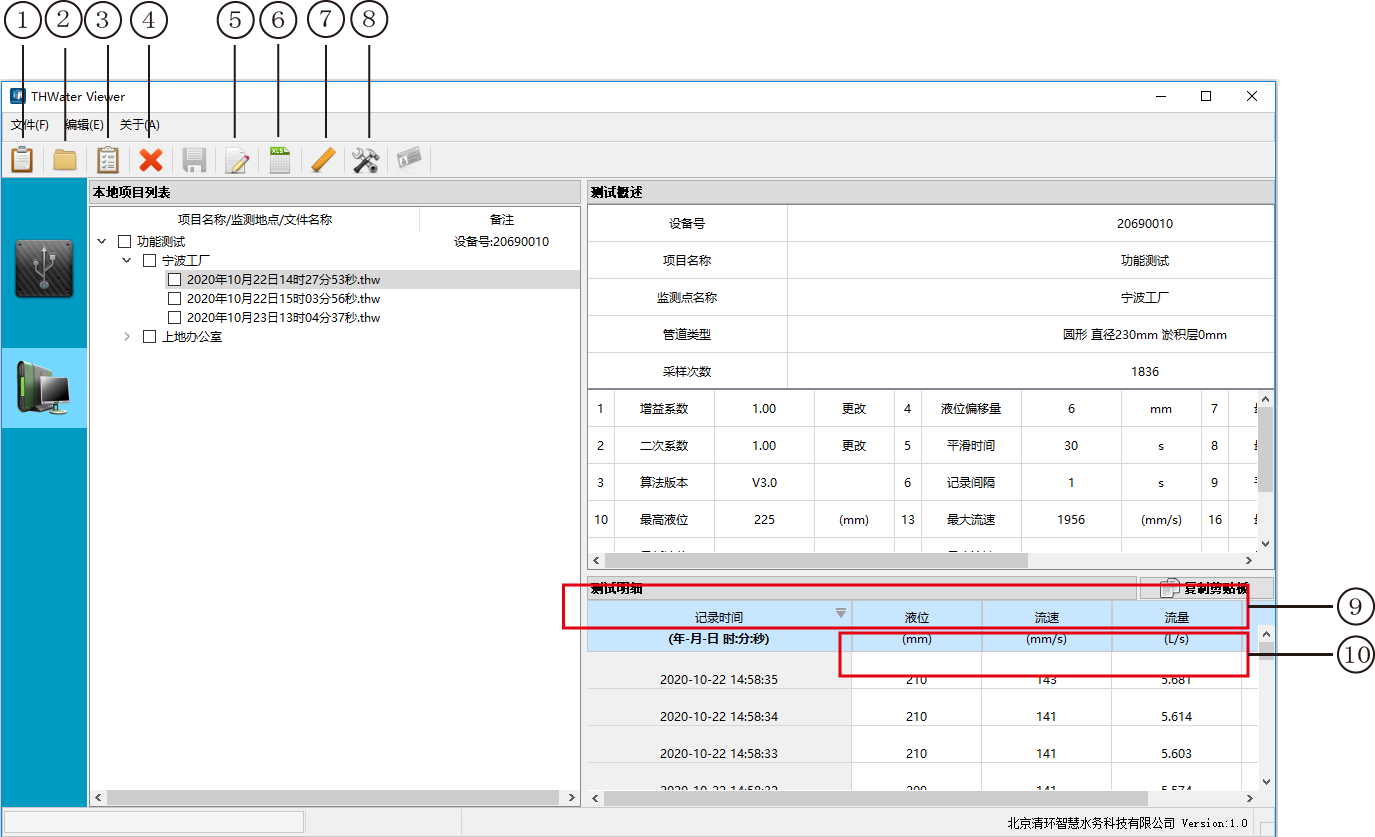Screen dimensions: 1375x837
Task: Check the 宁波工厂 site checkbox
Action: click(150, 260)
